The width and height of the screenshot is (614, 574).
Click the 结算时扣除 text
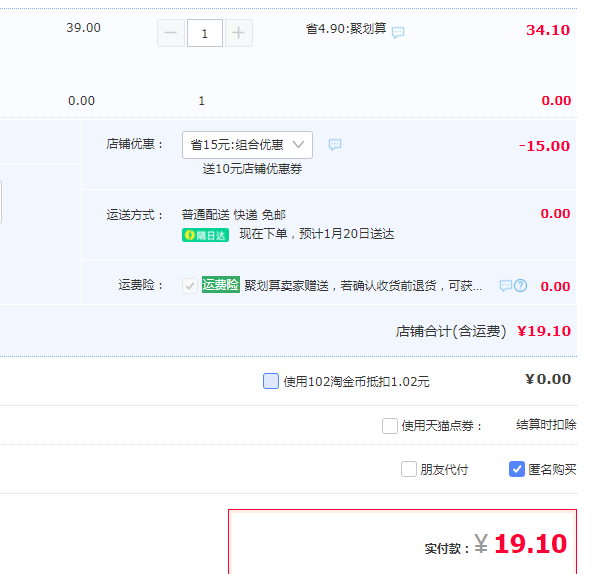pos(546,424)
